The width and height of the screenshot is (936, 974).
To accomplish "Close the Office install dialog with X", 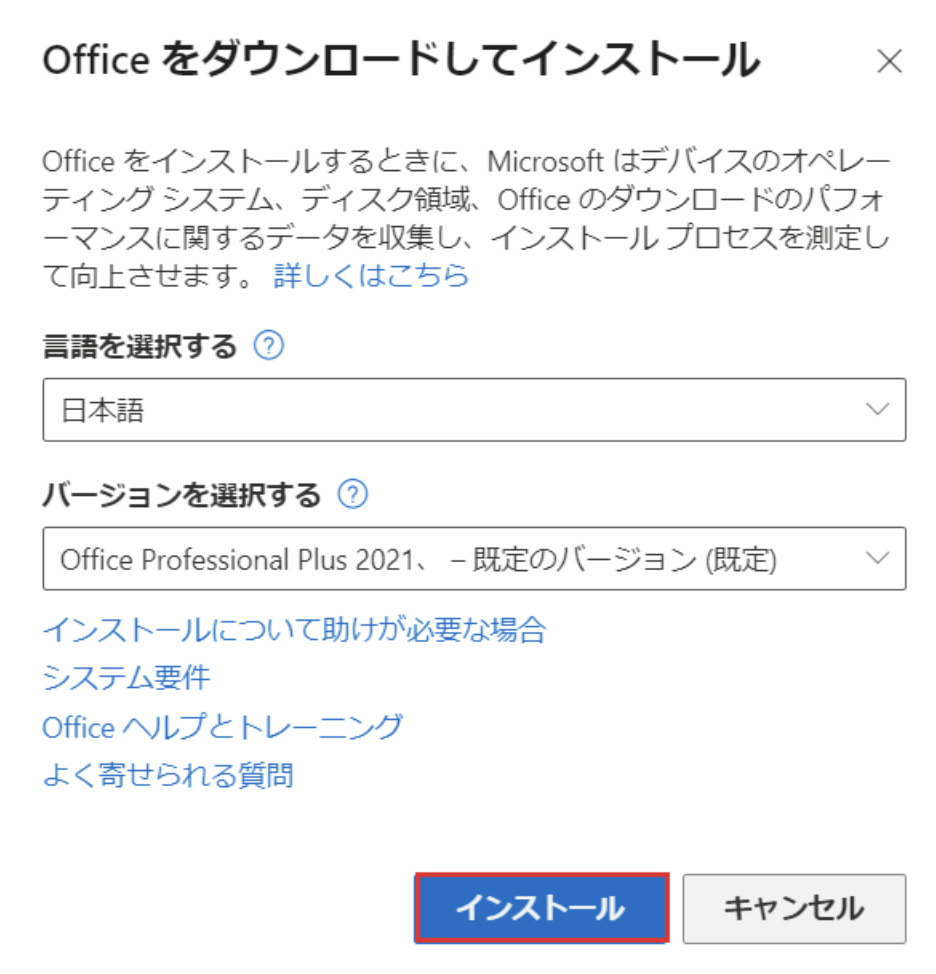I will click(x=889, y=62).
